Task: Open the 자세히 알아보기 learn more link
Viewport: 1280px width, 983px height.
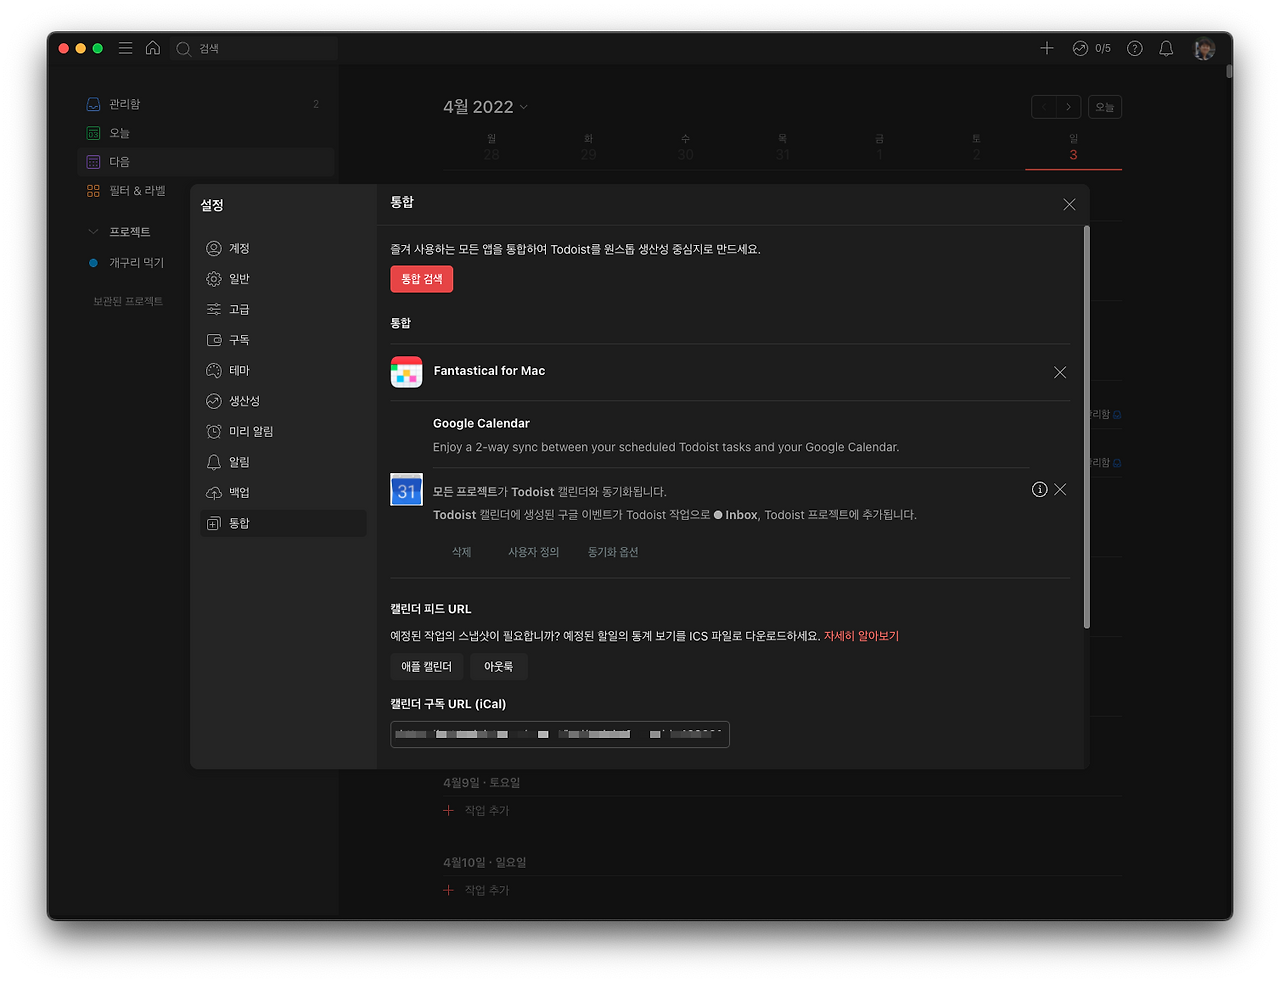Action: (861, 636)
